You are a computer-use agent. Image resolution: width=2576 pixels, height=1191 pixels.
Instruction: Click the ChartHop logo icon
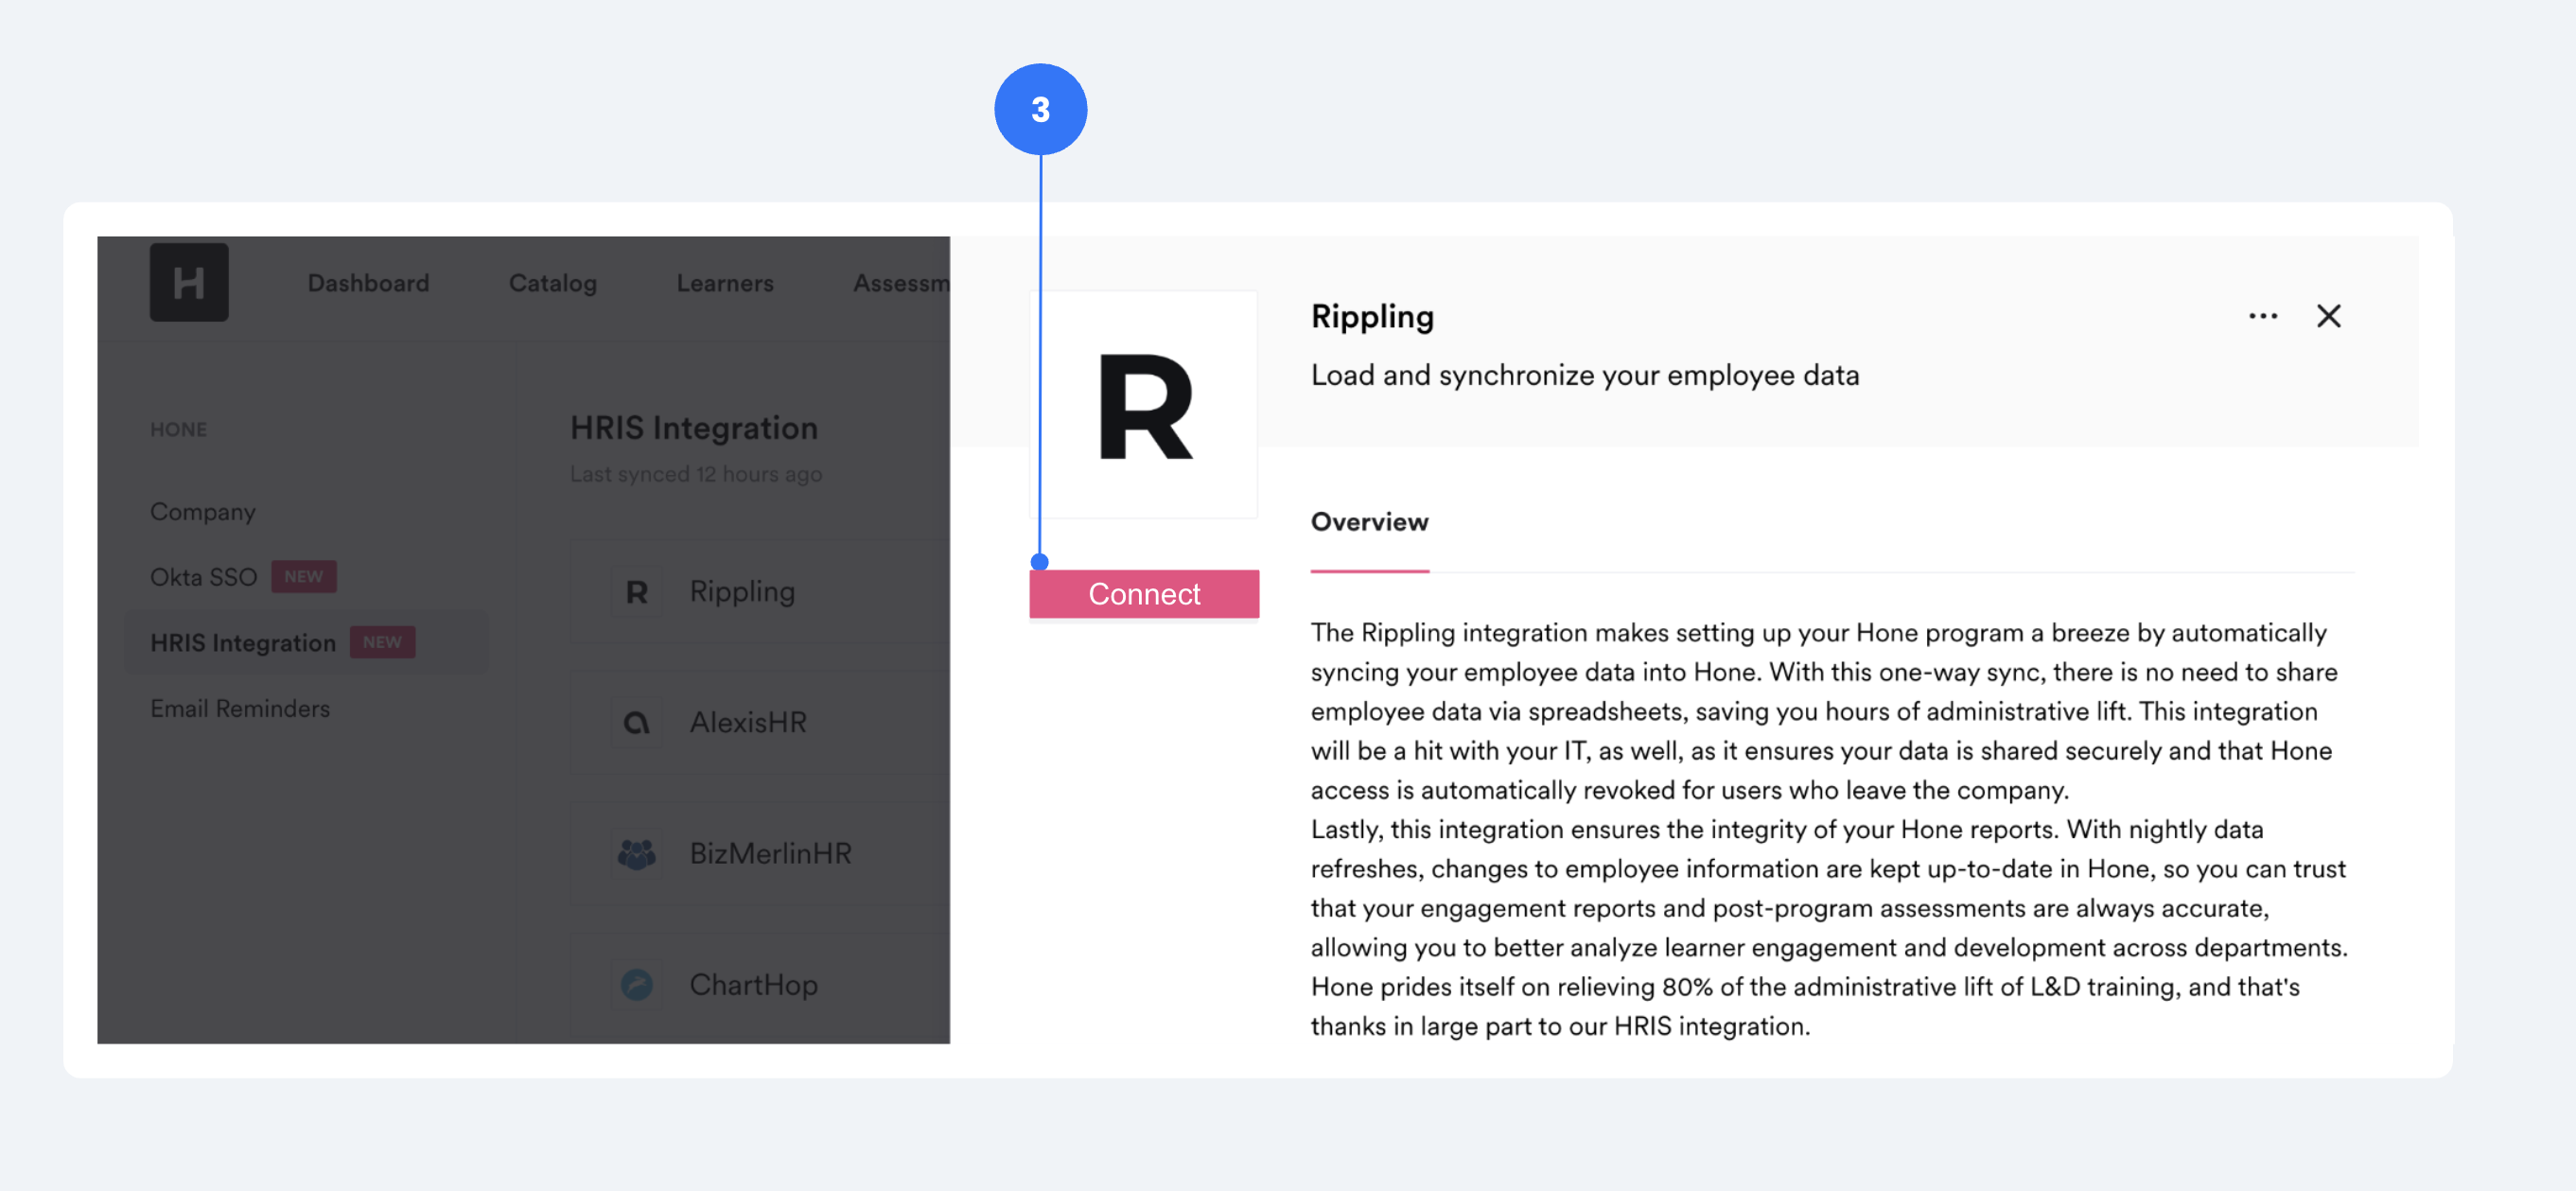637,984
